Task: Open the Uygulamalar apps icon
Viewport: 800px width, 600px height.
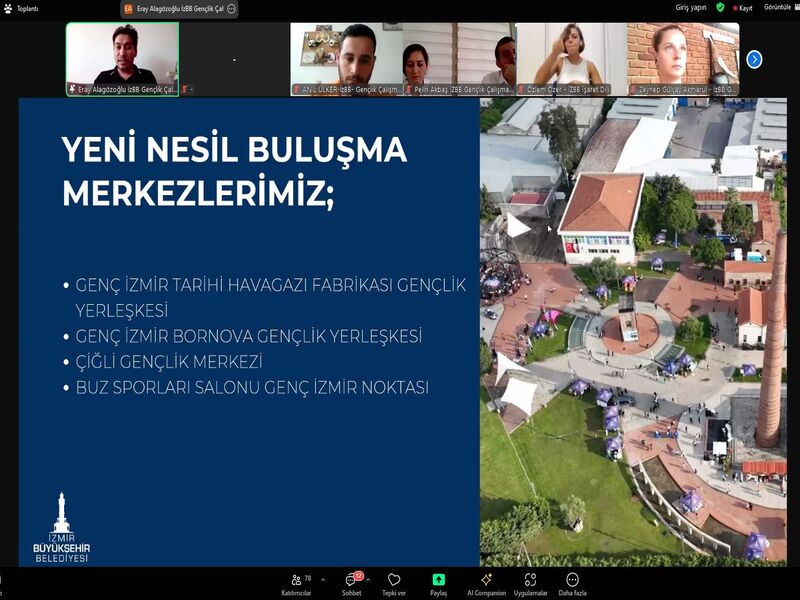Action: tap(530, 581)
